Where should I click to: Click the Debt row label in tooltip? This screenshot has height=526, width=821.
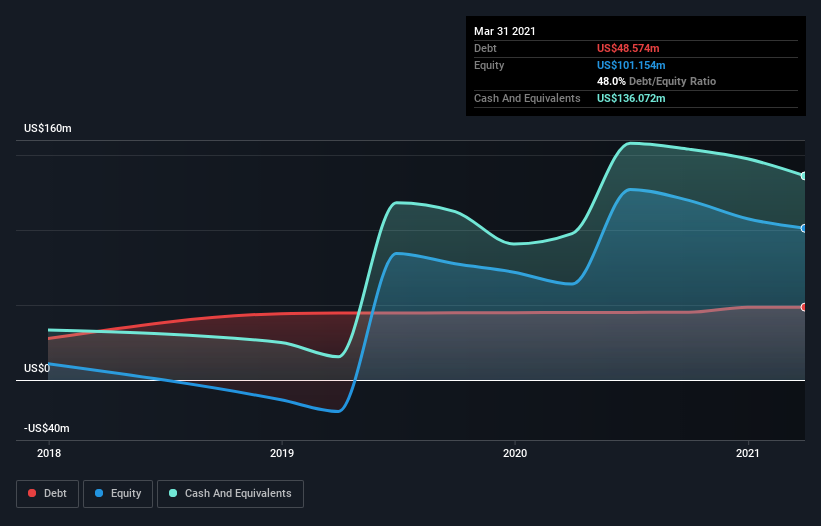[x=485, y=48]
